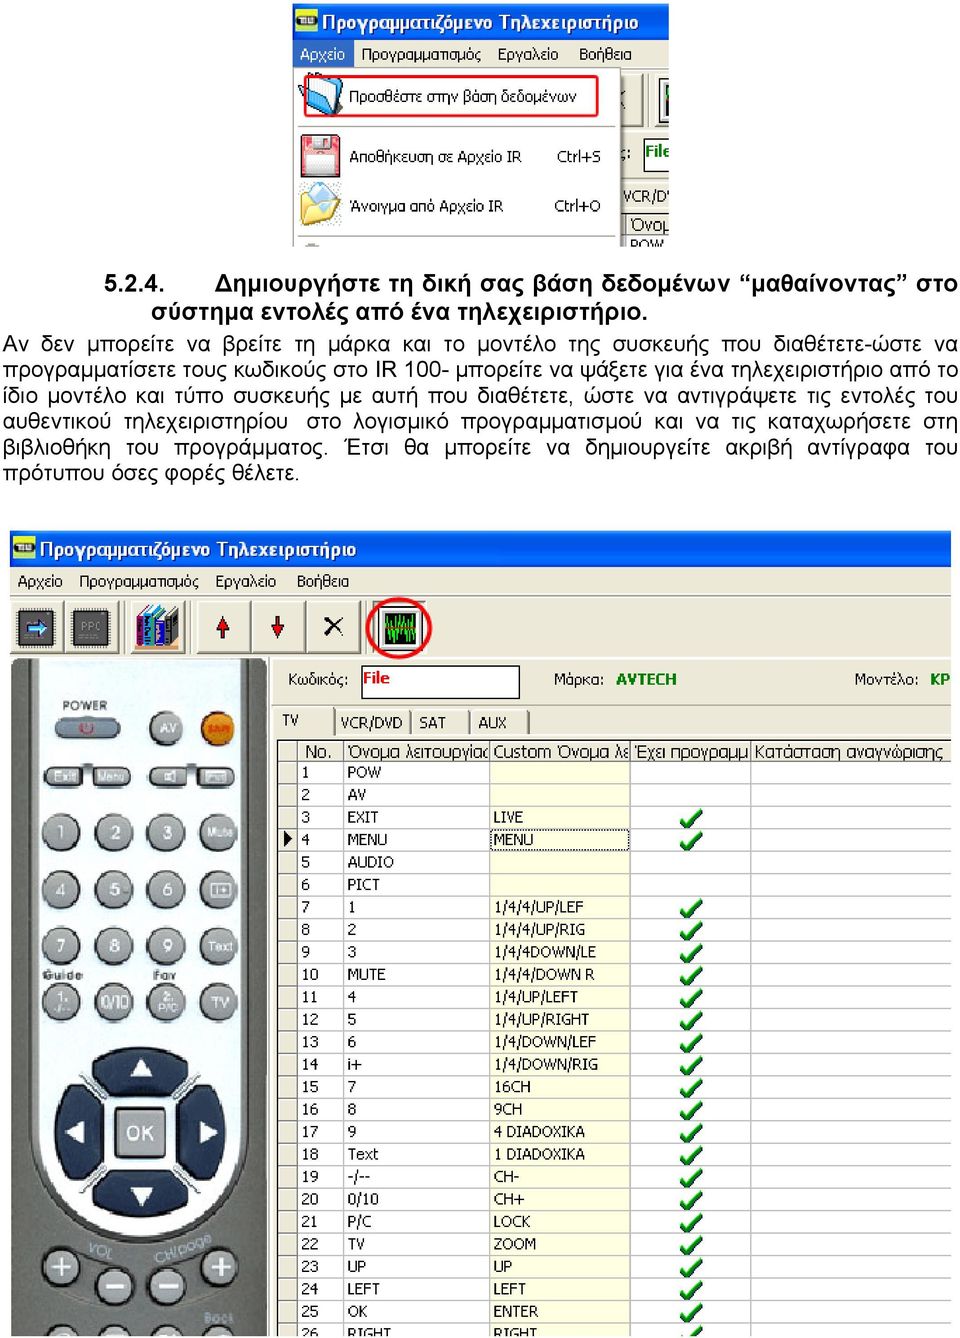Click the speaker audio button on the remote
Screen dimensions: 960x1338
[169, 776]
